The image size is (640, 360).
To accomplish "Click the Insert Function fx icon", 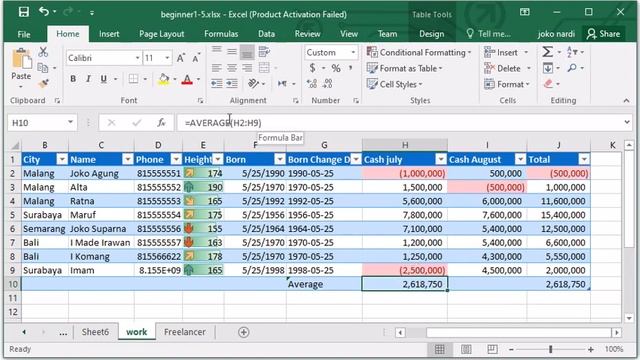I will pyautogui.click(x=161, y=122).
